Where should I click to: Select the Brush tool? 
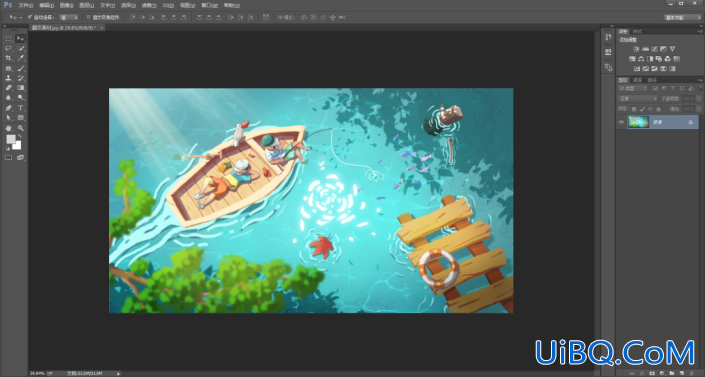coord(21,68)
